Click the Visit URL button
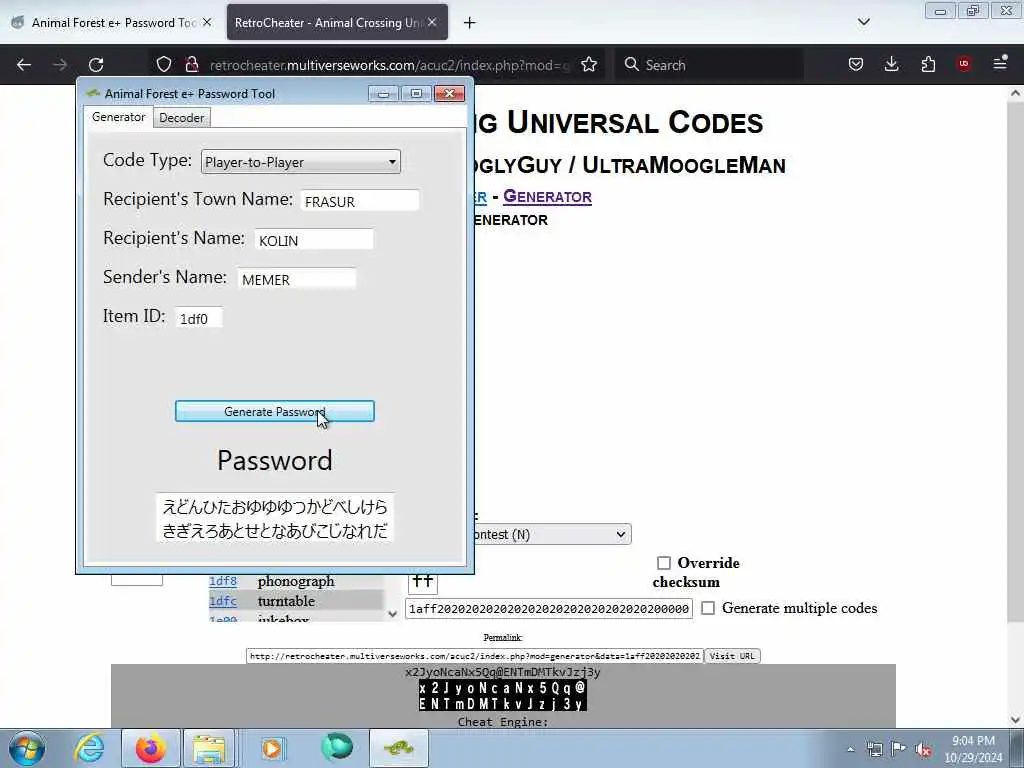Image resolution: width=1024 pixels, height=768 pixels. pyautogui.click(x=732, y=656)
